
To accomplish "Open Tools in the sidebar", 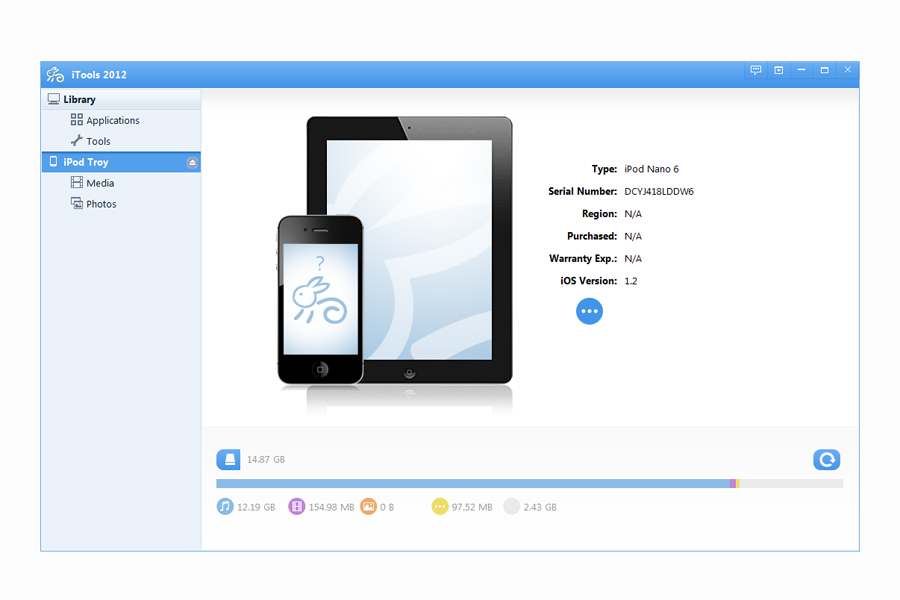I will coord(98,141).
